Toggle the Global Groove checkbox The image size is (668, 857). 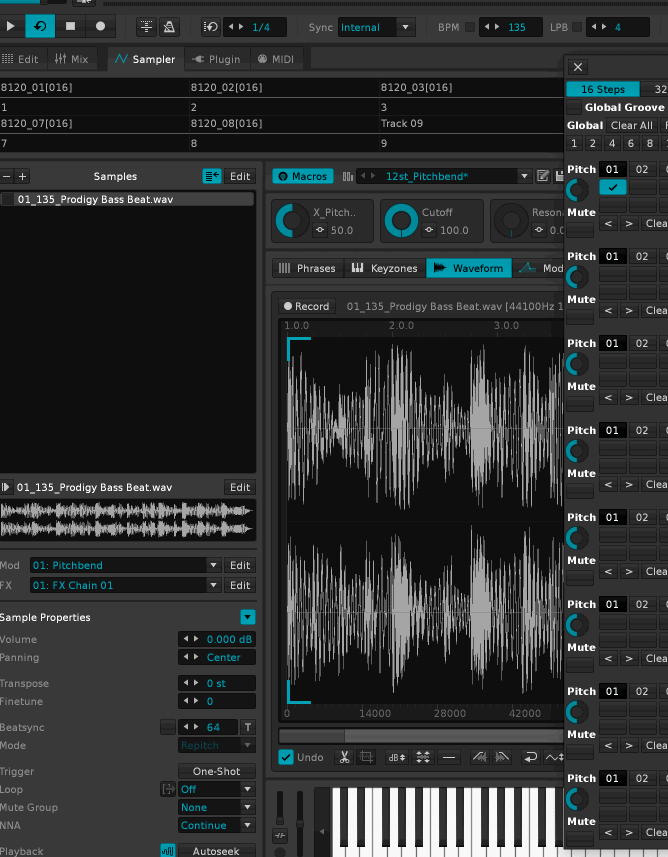tap(574, 107)
